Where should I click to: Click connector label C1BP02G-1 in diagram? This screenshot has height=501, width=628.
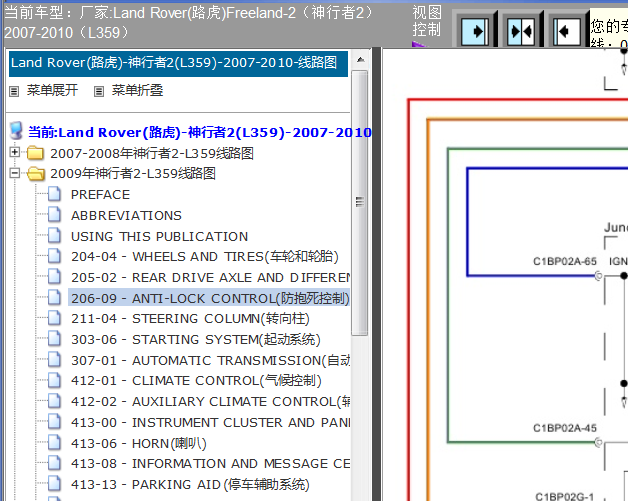click(564, 497)
